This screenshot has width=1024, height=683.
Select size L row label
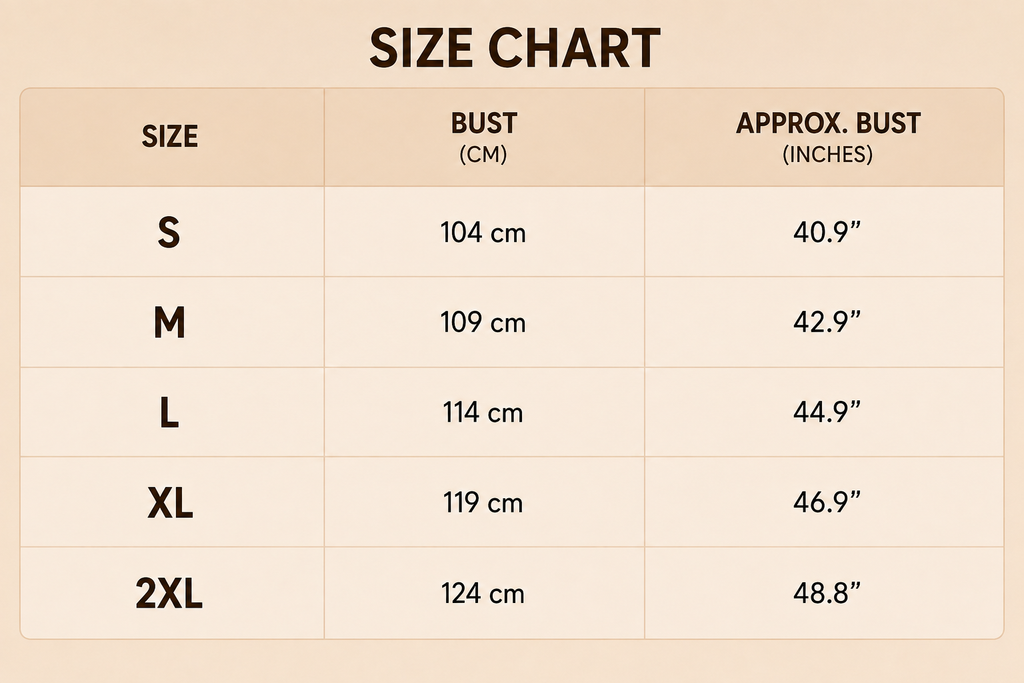tap(169, 412)
